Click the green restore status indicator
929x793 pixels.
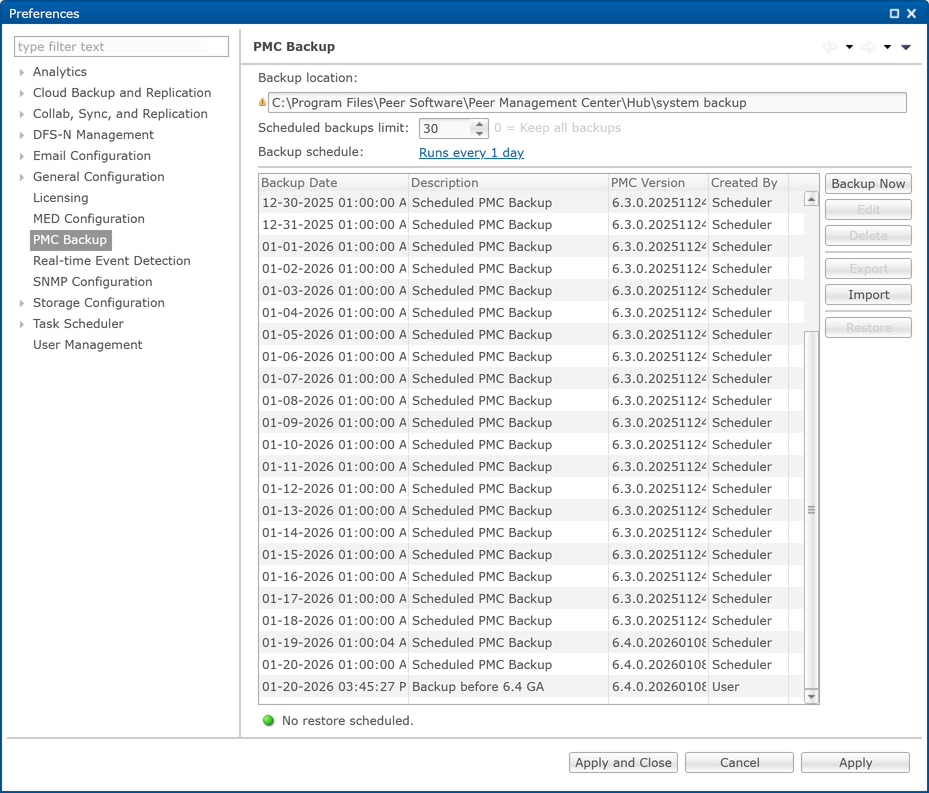268,721
